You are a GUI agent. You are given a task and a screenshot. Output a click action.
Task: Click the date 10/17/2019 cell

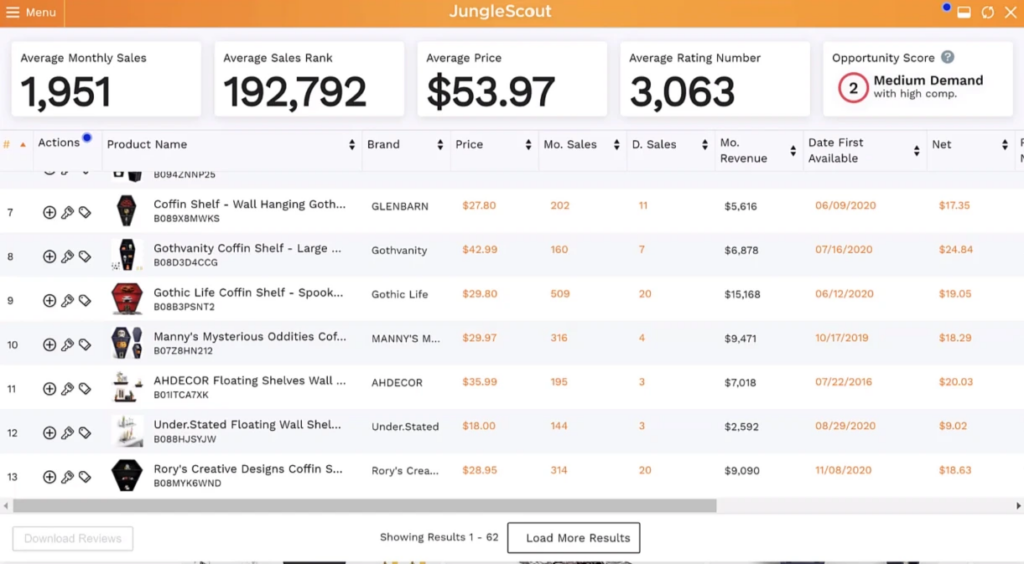[842, 337]
